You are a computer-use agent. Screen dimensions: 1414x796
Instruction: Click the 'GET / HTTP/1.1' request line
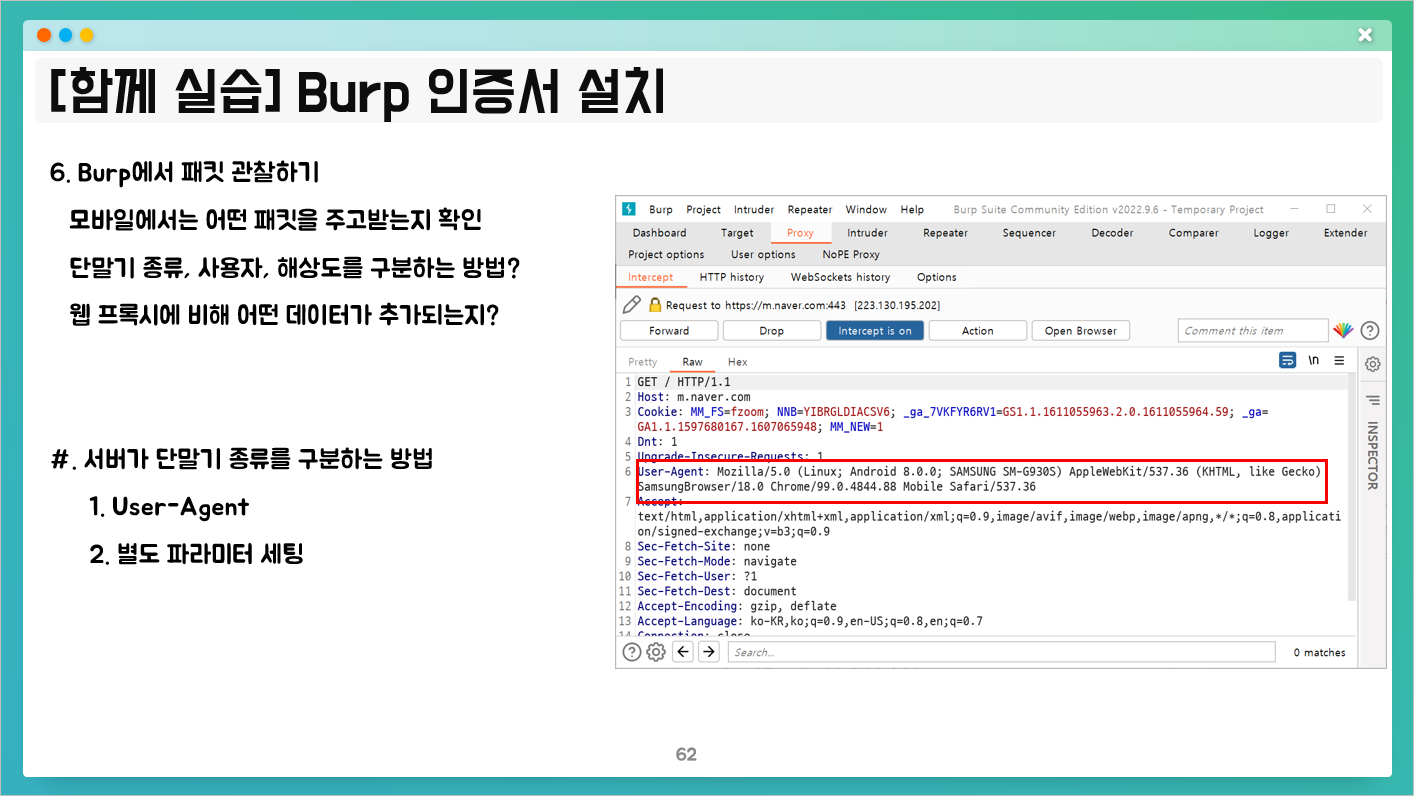(684, 382)
